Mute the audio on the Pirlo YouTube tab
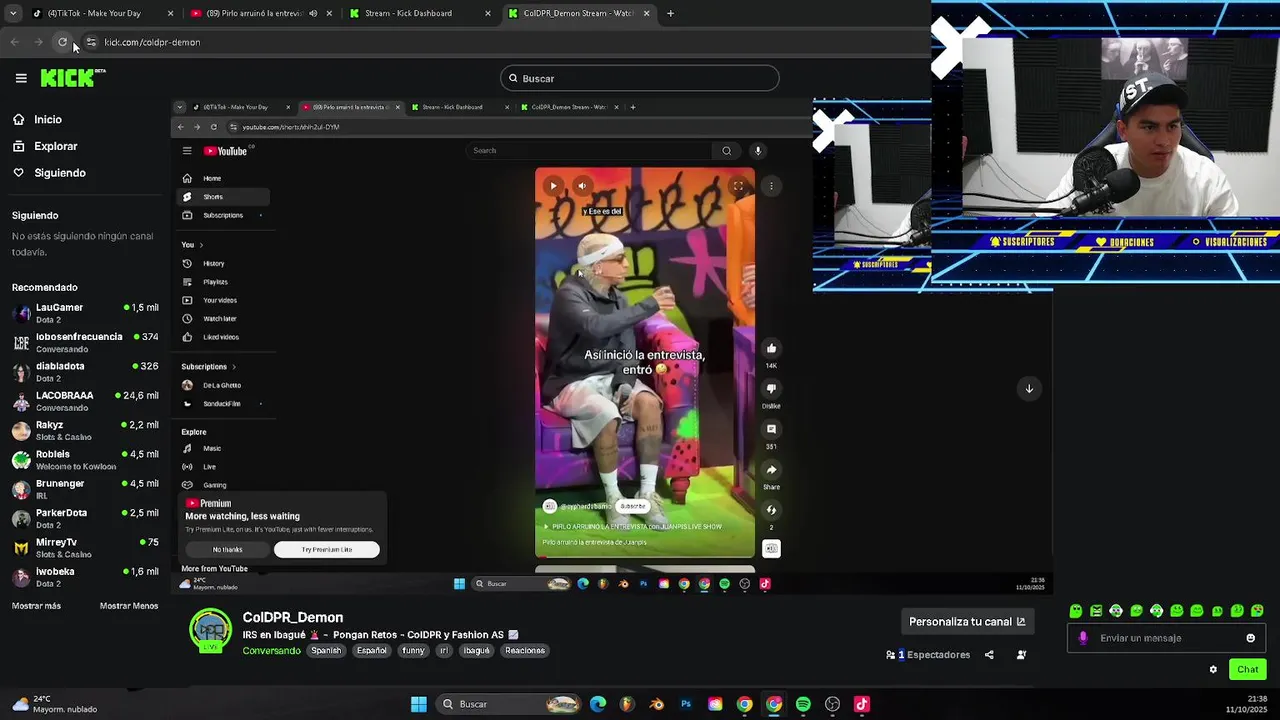 click(313, 13)
